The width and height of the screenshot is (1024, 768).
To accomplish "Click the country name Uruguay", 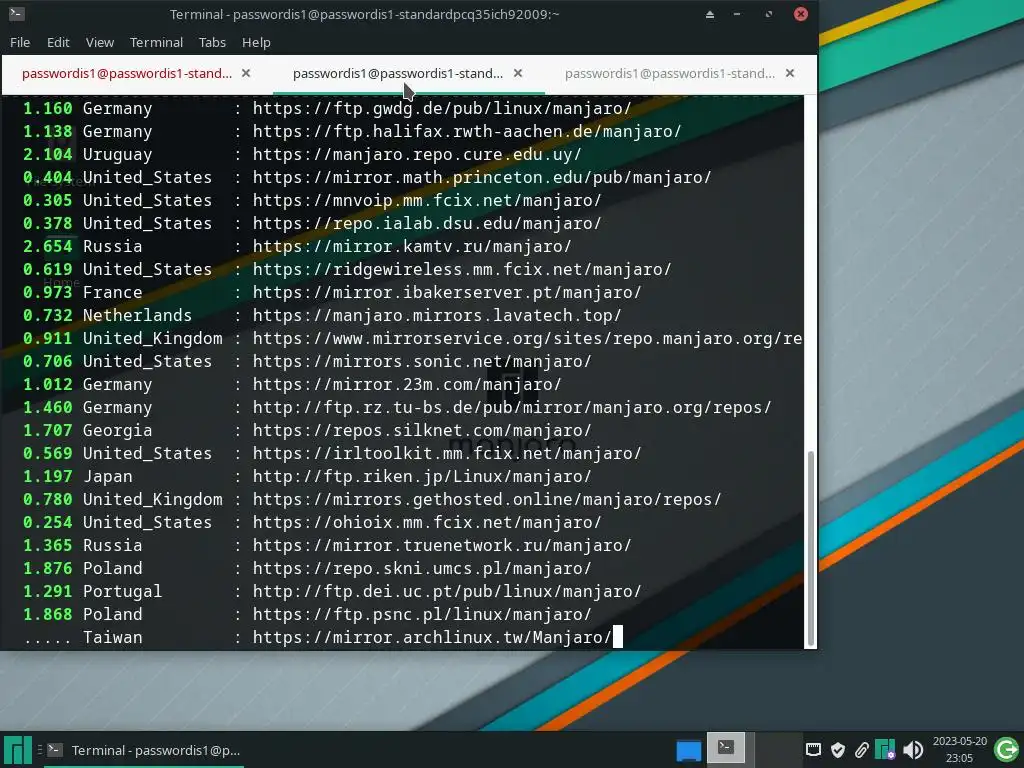I will [118, 155].
